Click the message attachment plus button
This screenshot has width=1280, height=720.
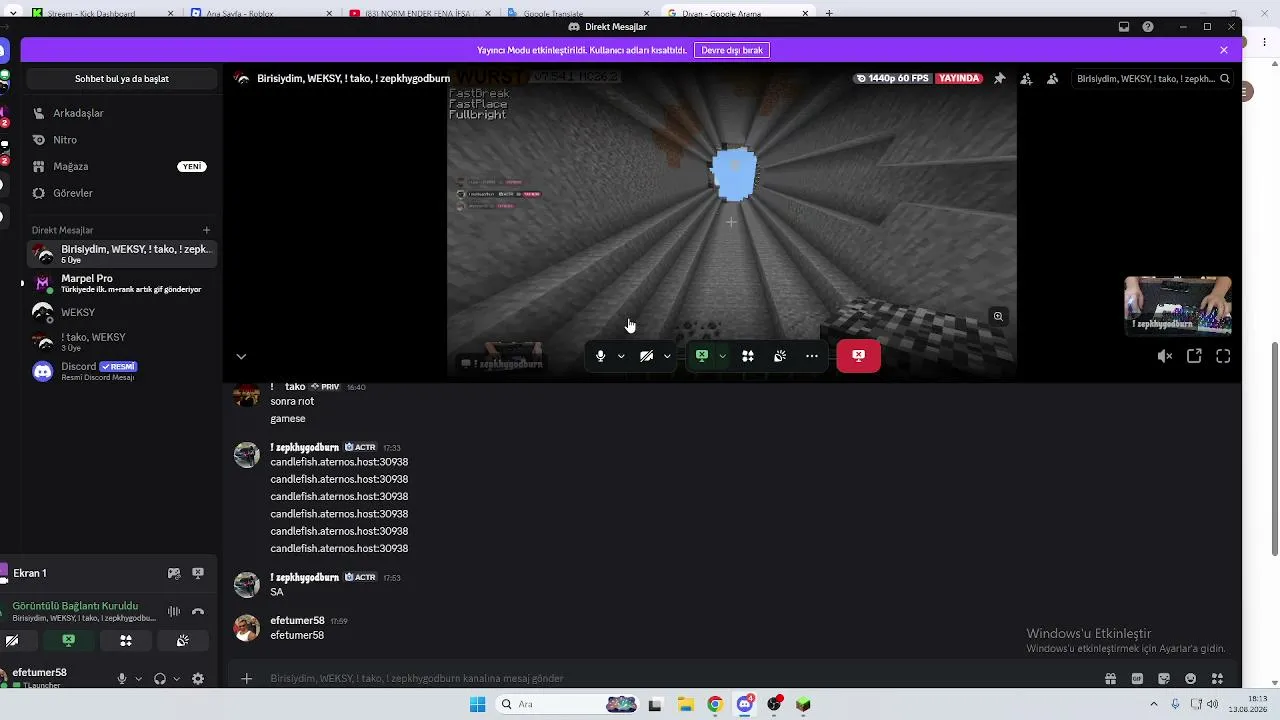click(246, 678)
